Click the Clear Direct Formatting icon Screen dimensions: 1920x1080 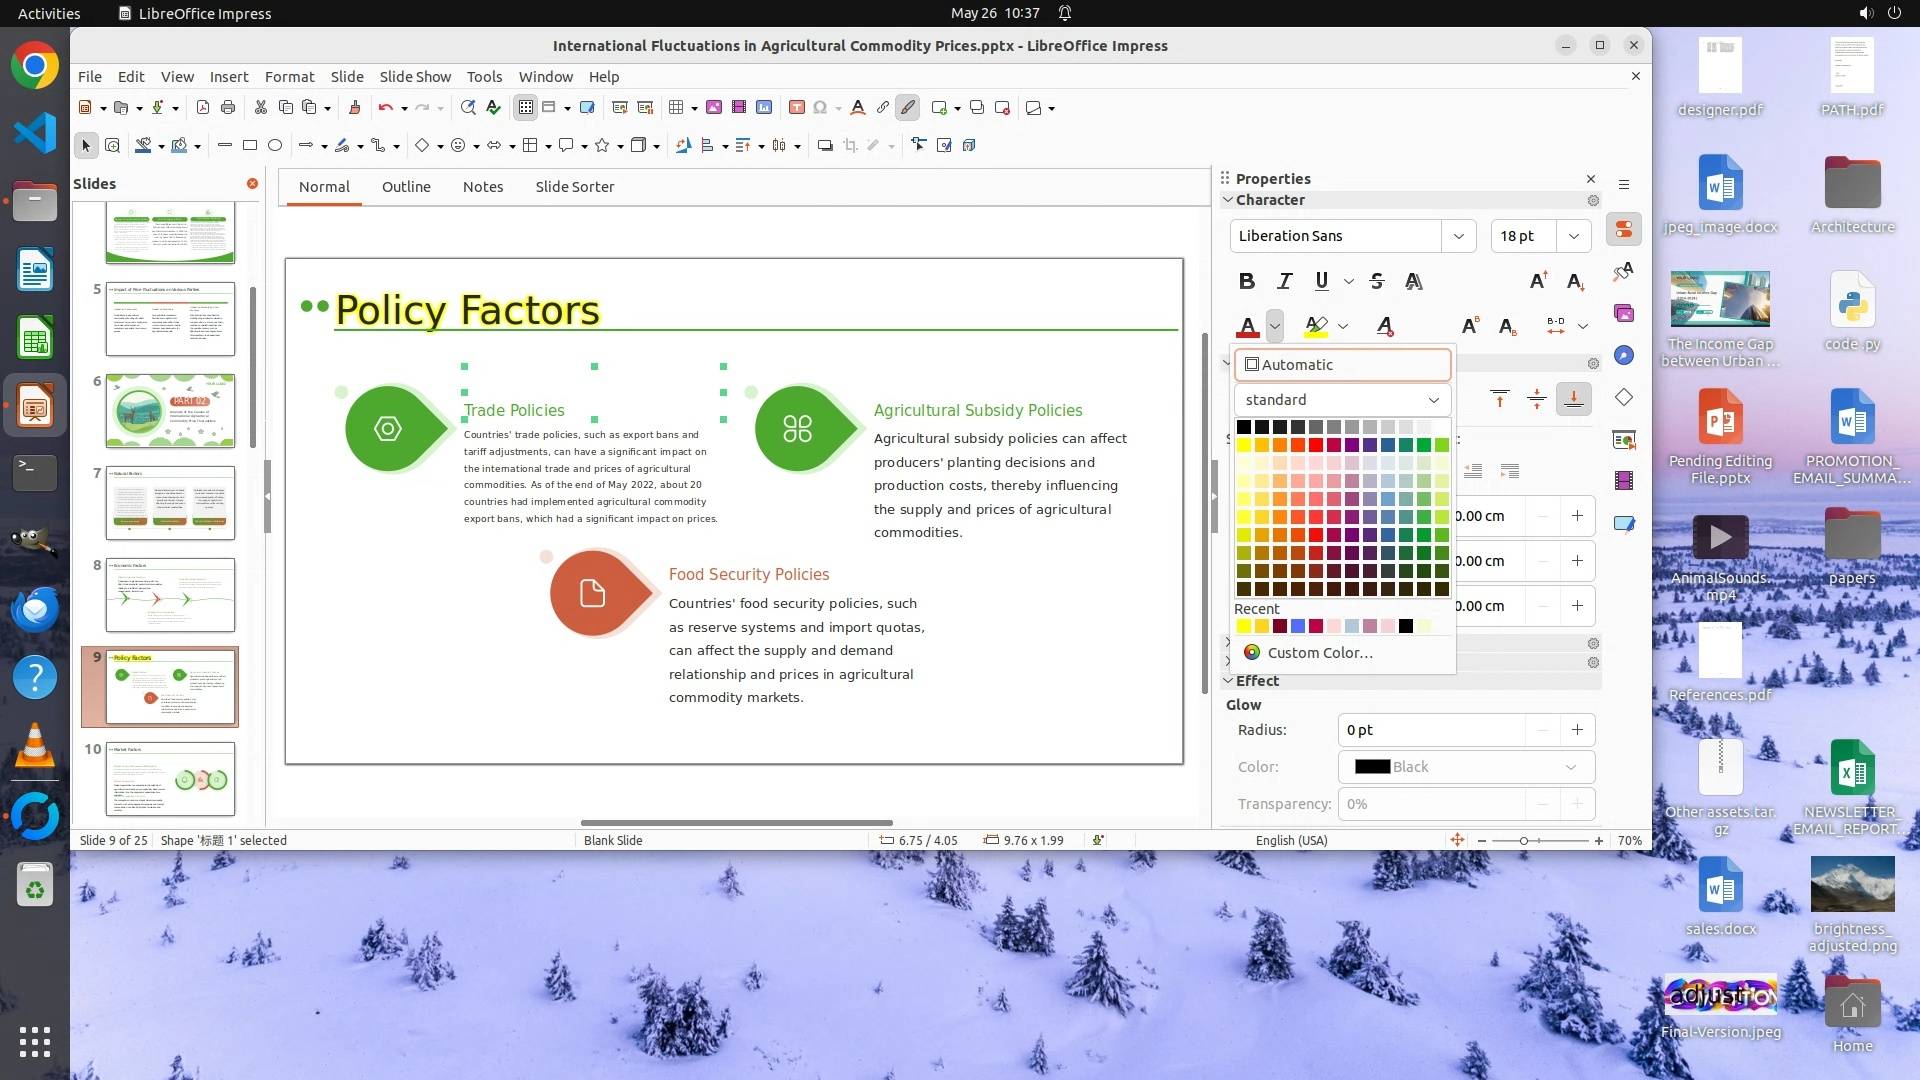click(x=1385, y=326)
